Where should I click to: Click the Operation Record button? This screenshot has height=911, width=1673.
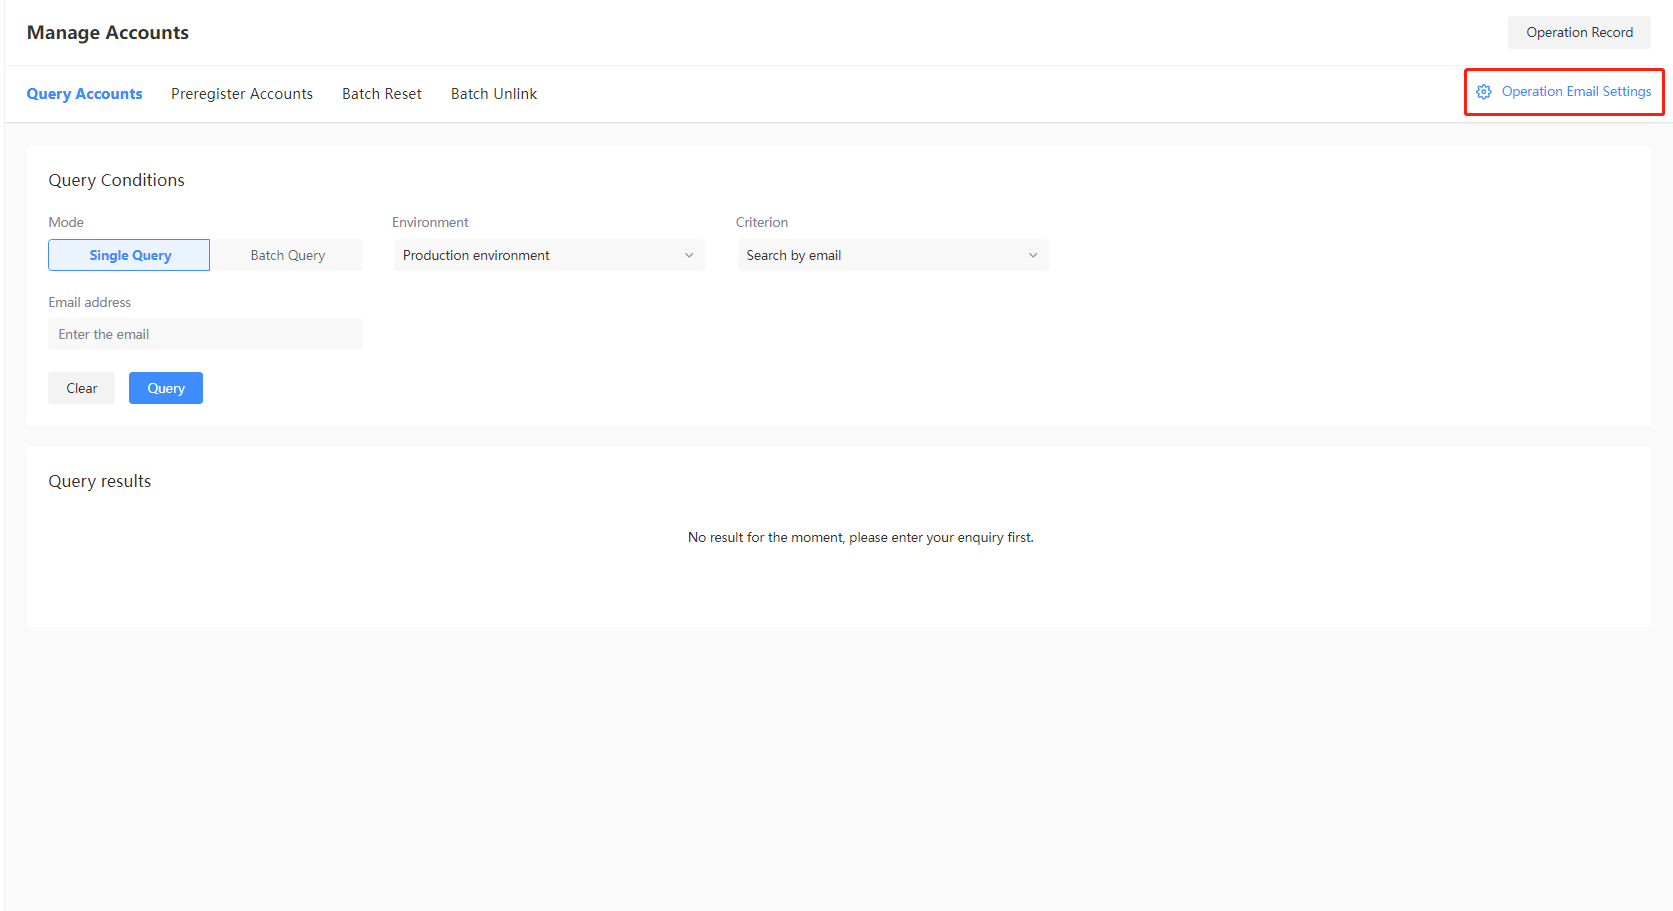point(1578,32)
